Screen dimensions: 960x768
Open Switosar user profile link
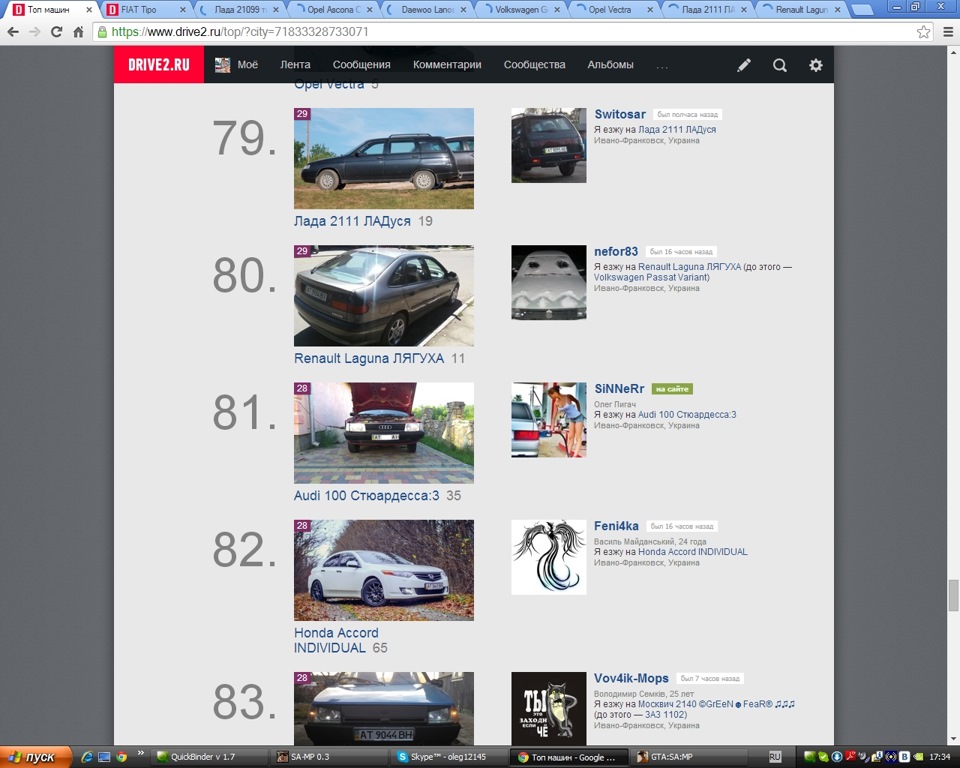tap(620, 114)
